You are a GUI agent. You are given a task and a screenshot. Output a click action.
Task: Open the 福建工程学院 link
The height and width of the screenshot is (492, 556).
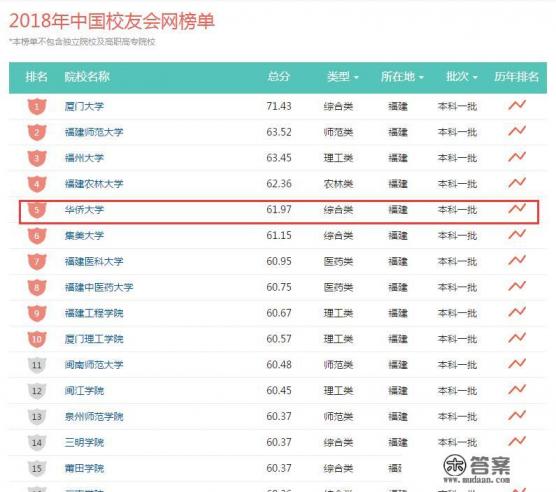click(94, 313)
